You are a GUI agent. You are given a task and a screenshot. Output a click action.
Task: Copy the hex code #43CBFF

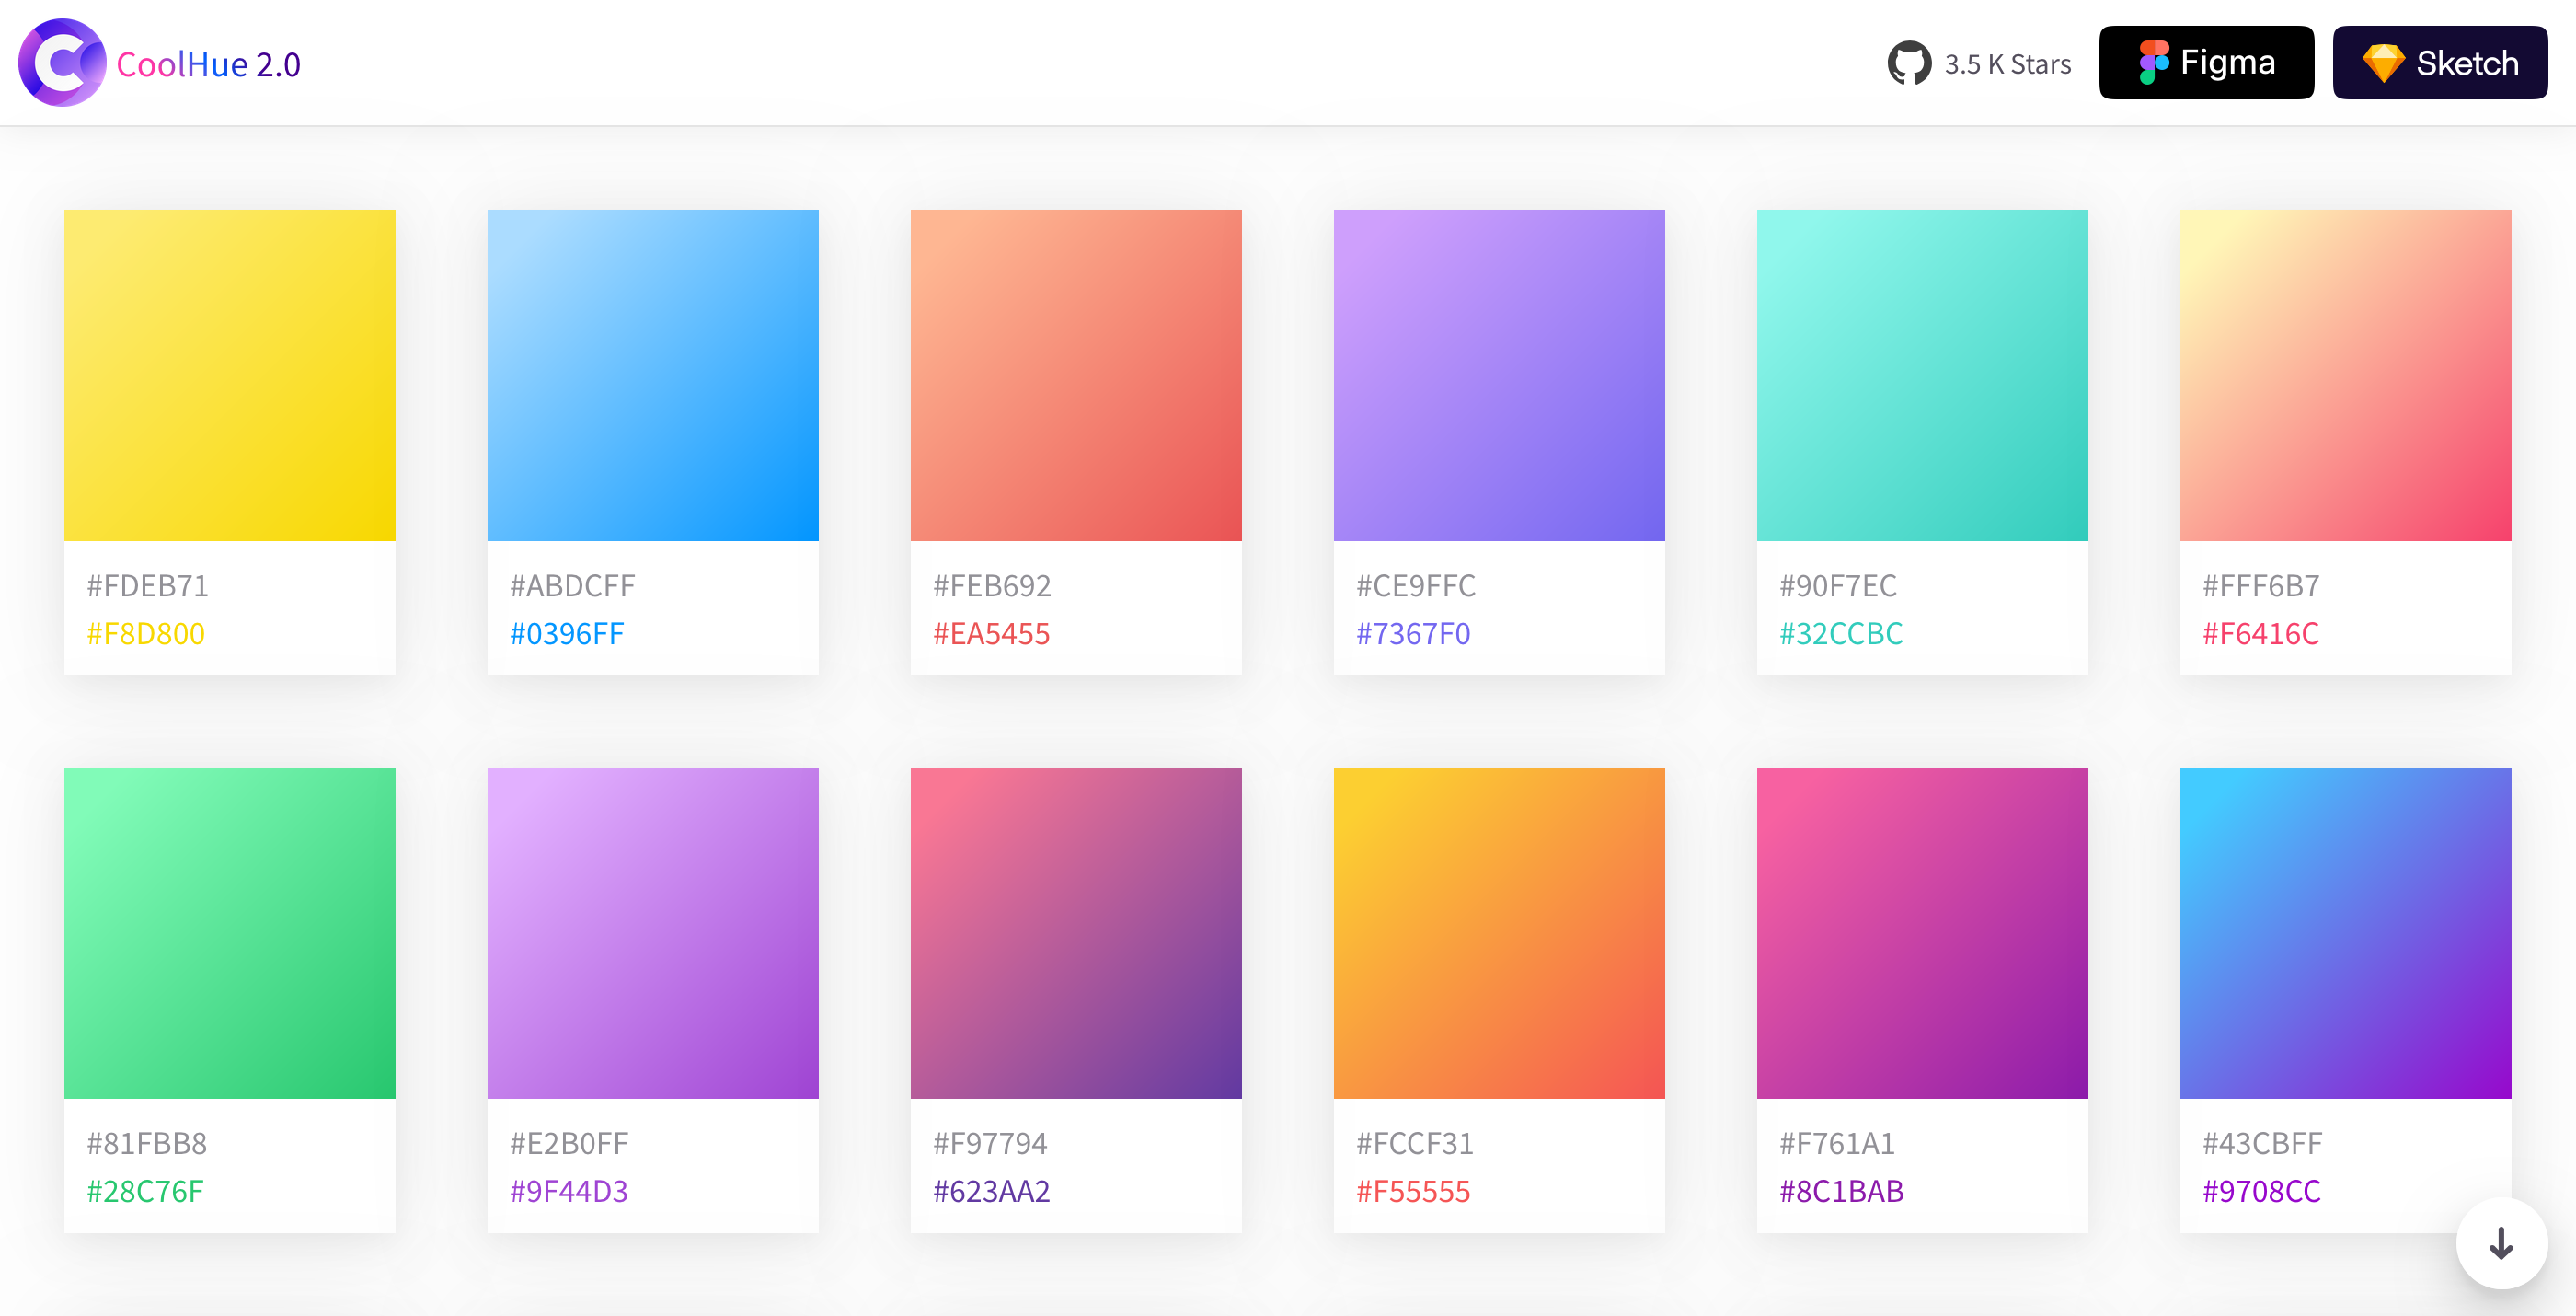[2262, 1144]
